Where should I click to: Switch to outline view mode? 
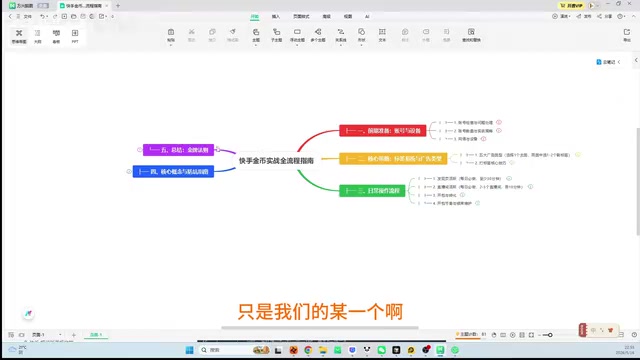pos(38,36)
